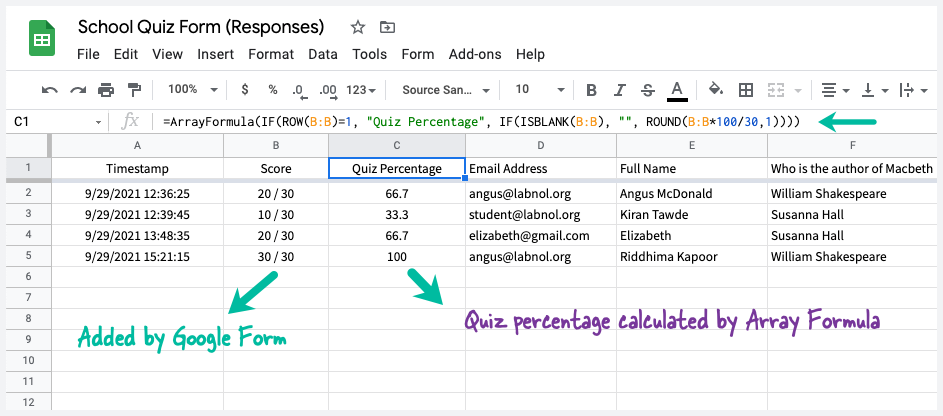943x416 pixels.
Task: Select the 30 / 30 score cell
Action: click(276, 256)
